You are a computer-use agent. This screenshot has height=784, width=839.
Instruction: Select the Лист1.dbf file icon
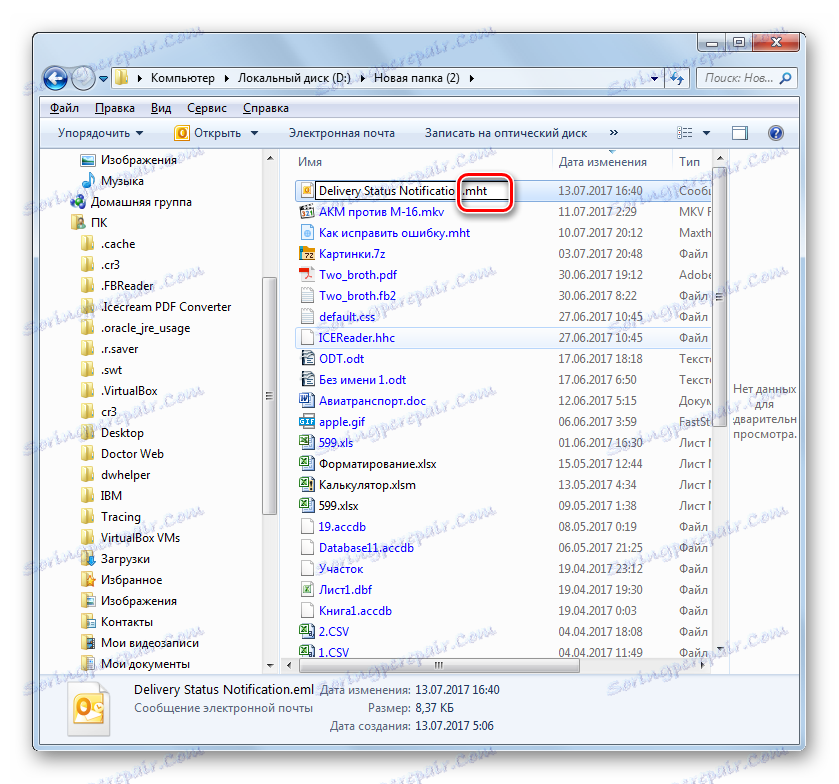click(x=307, y=589)
